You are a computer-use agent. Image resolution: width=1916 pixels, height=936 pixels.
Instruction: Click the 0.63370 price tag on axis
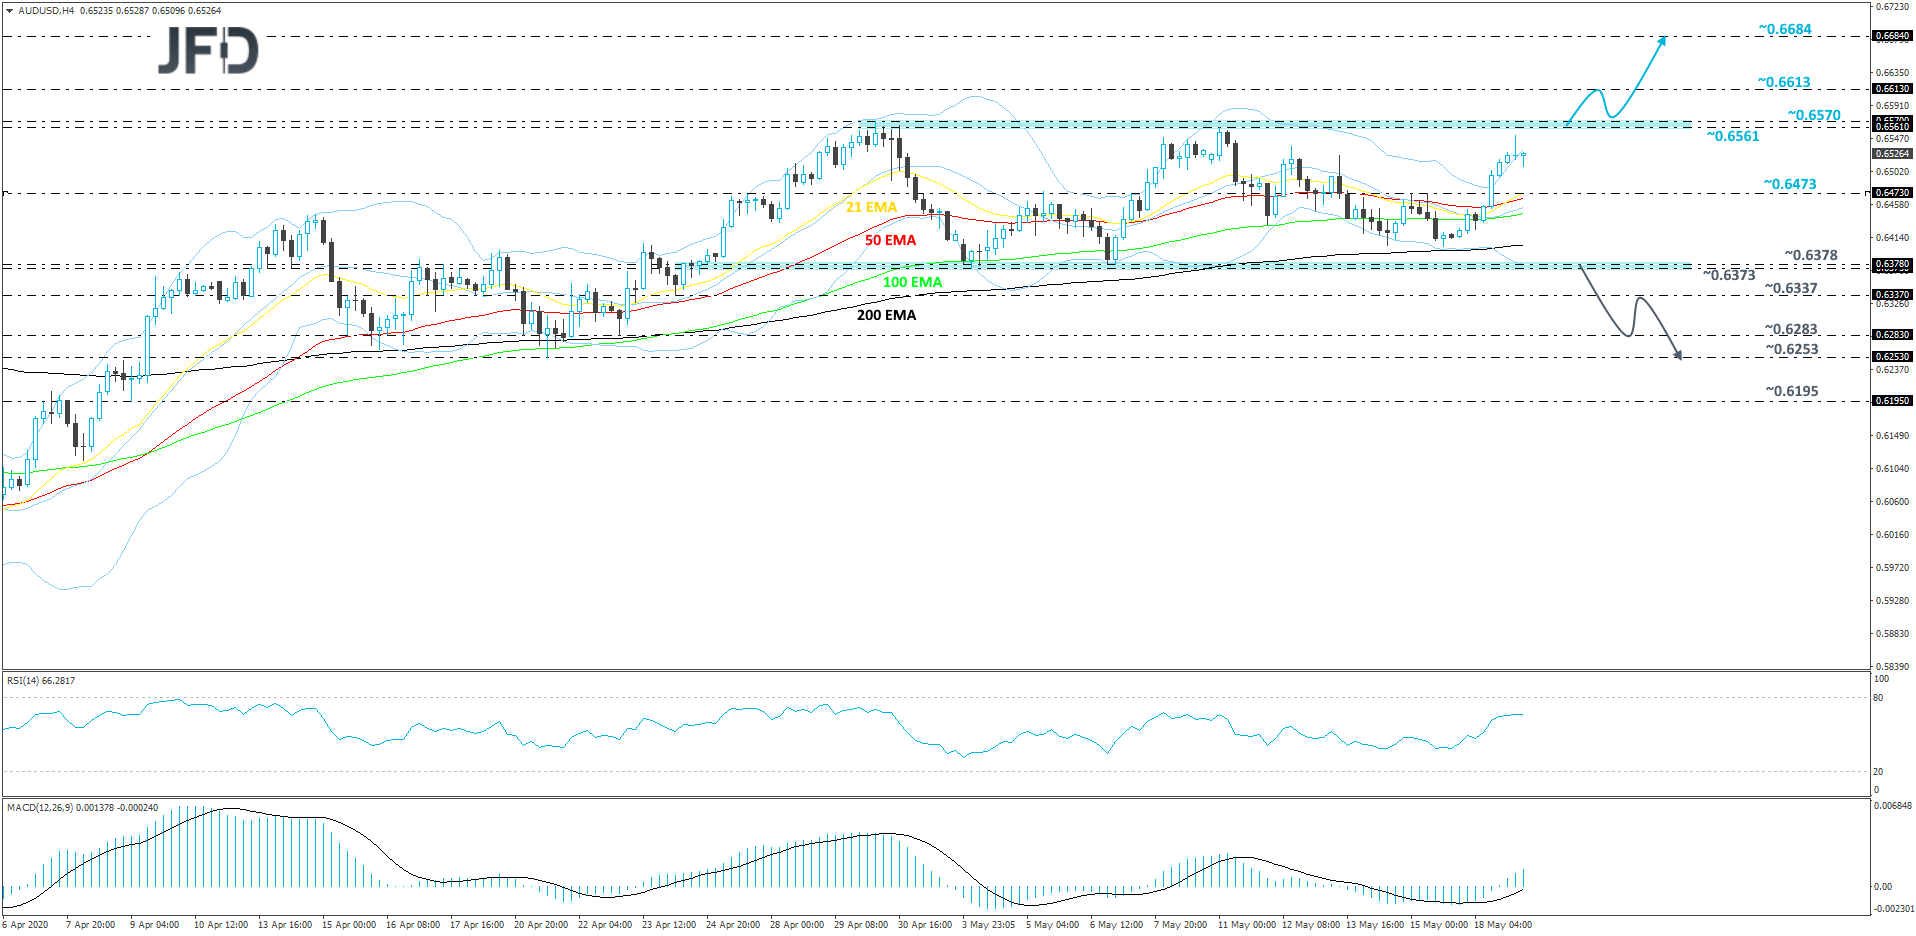click(1892, 295)
